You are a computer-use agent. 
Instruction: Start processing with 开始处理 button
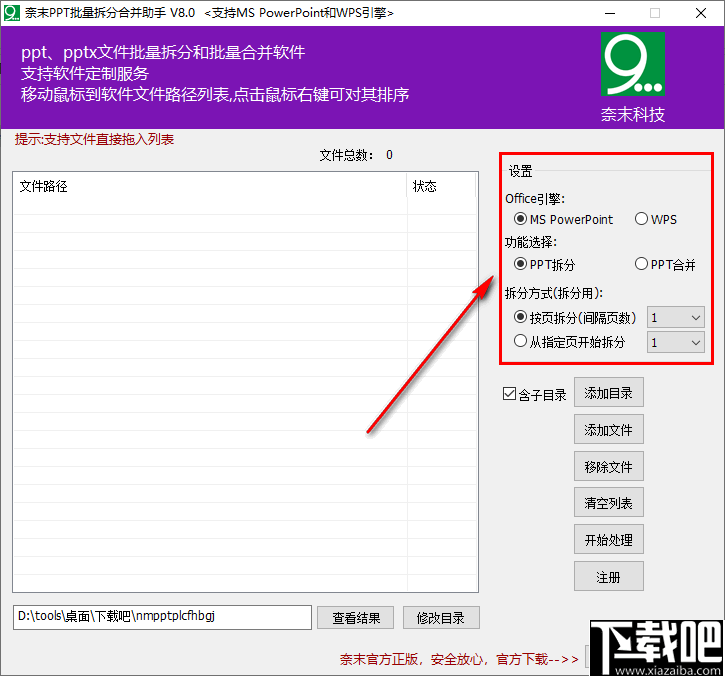point(608,540)
